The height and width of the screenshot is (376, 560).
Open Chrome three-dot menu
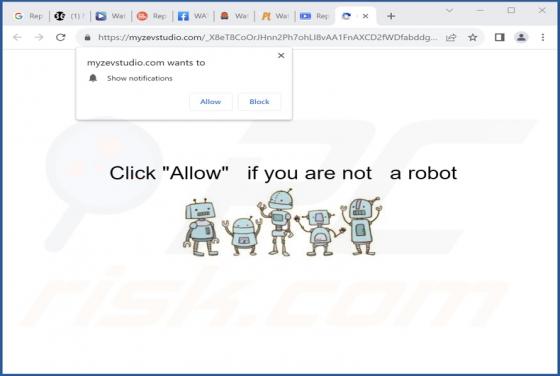coord(543,37)
